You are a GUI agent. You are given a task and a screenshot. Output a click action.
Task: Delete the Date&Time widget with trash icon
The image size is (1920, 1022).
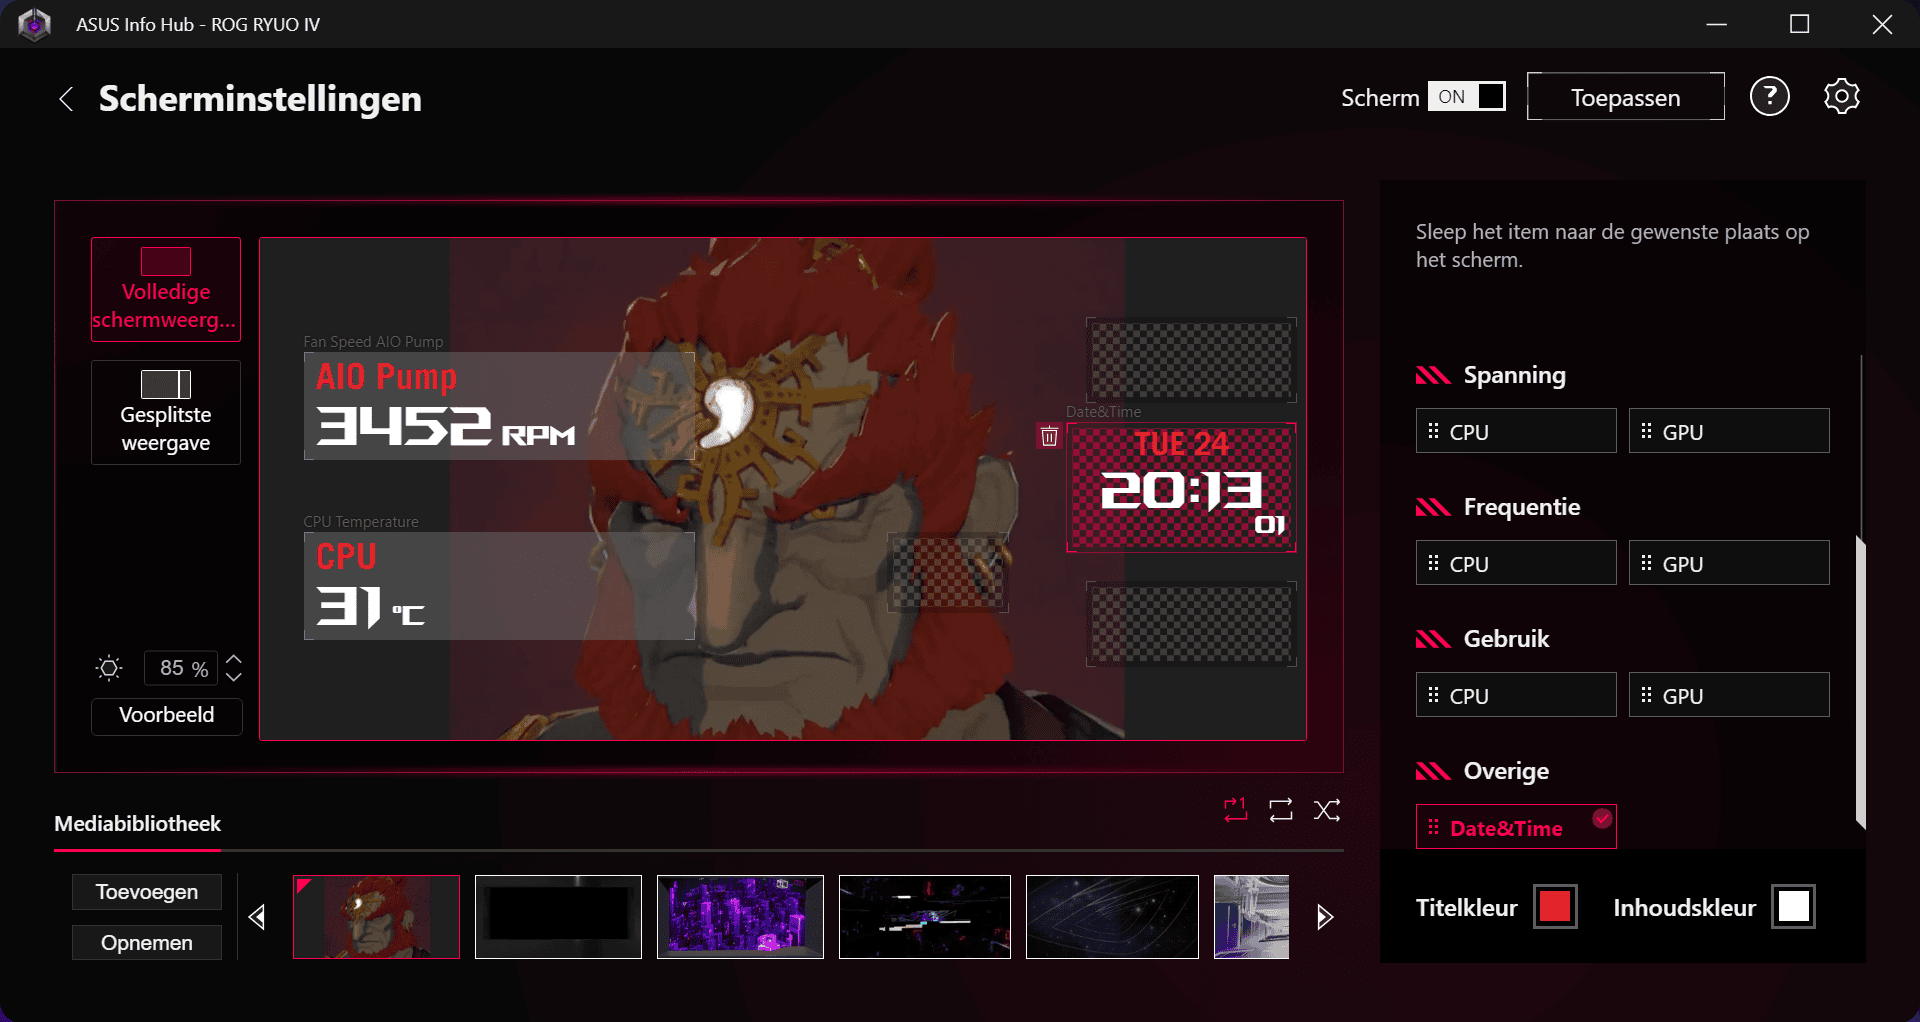tap(1049, 436)
